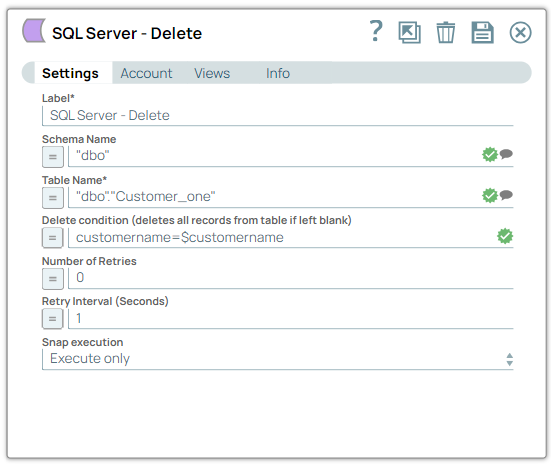
Task: Edit the Number of Retries field
Action: coord(291,278)
